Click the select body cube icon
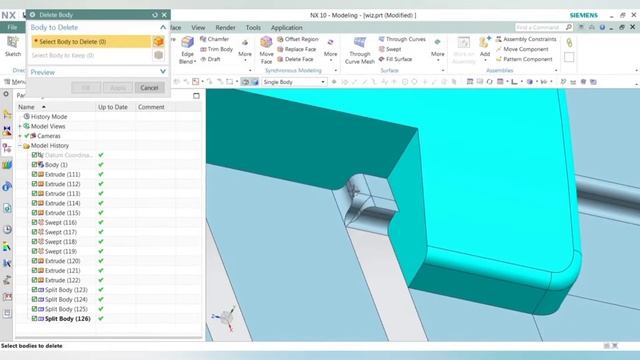640x360 pixels. pos(158,41)
